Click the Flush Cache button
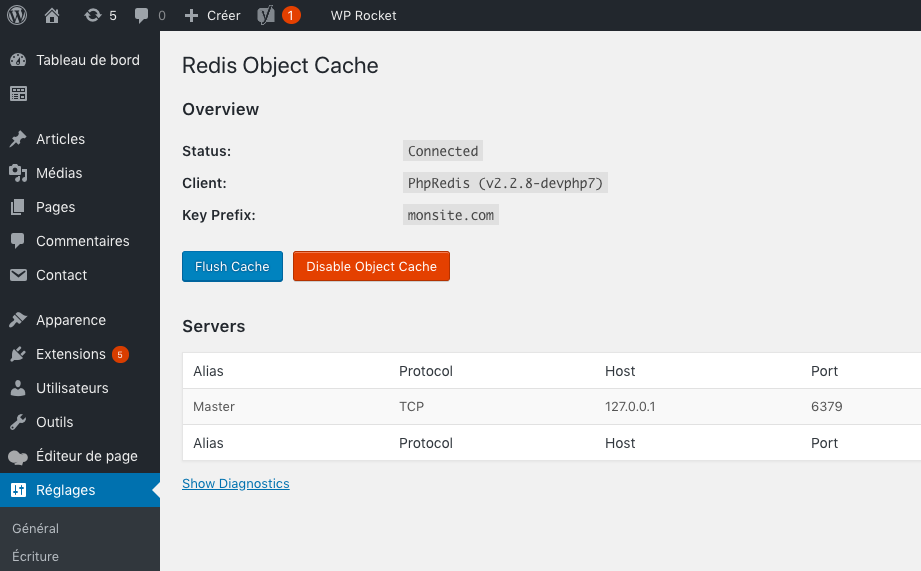 pyautogui.click(x=233, y=267)
